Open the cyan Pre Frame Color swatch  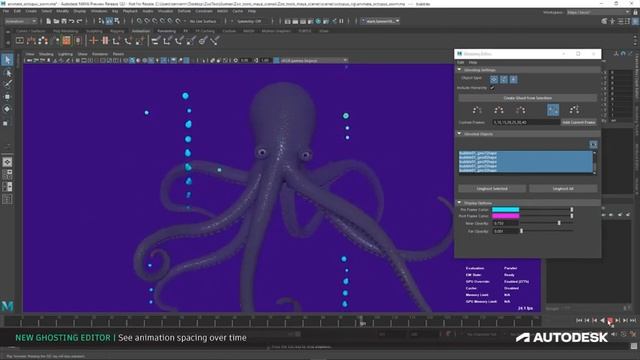(x=505, y=209)
